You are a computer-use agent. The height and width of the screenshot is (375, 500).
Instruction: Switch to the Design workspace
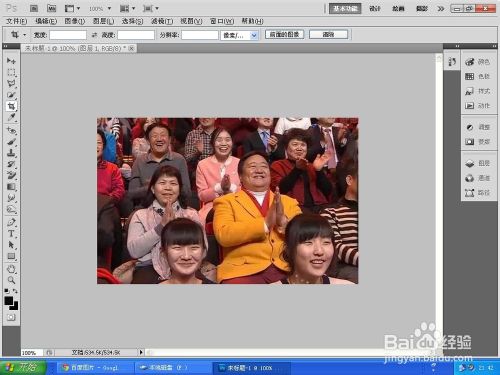[x=375, y=9]
